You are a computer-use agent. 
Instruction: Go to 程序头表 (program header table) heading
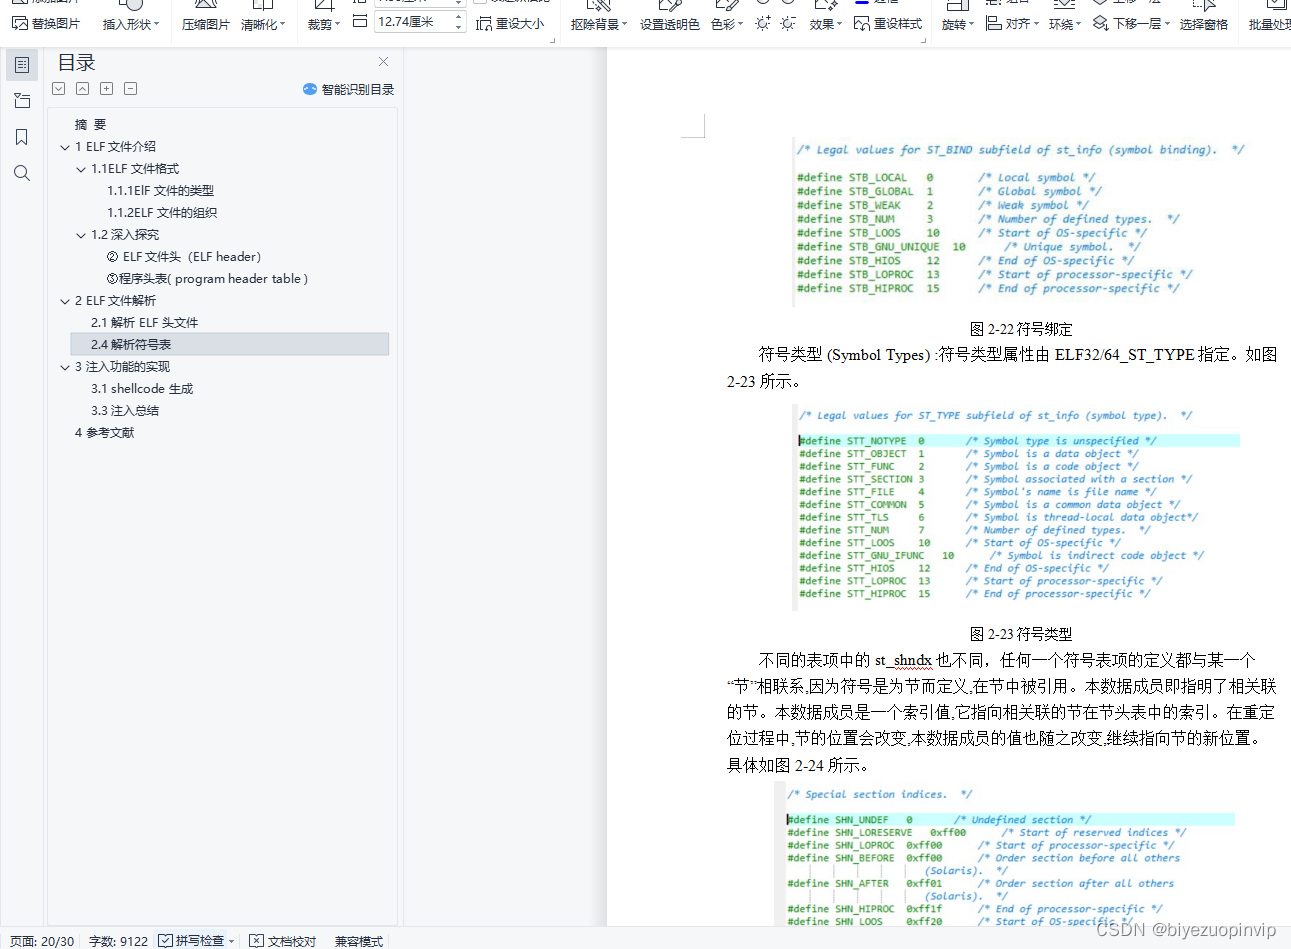(207, 278)
